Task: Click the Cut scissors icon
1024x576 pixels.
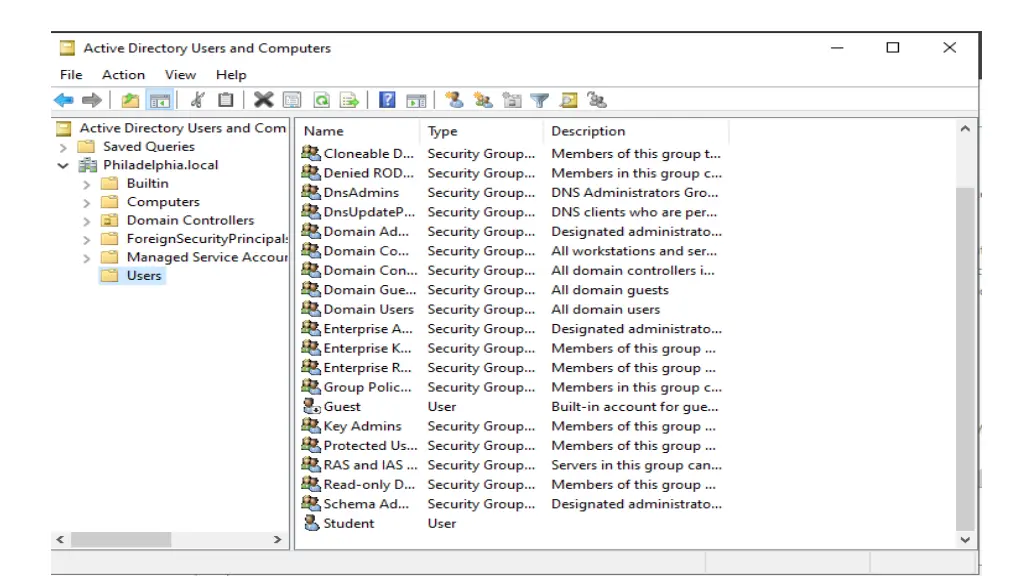Action: [x=197, y=100]
